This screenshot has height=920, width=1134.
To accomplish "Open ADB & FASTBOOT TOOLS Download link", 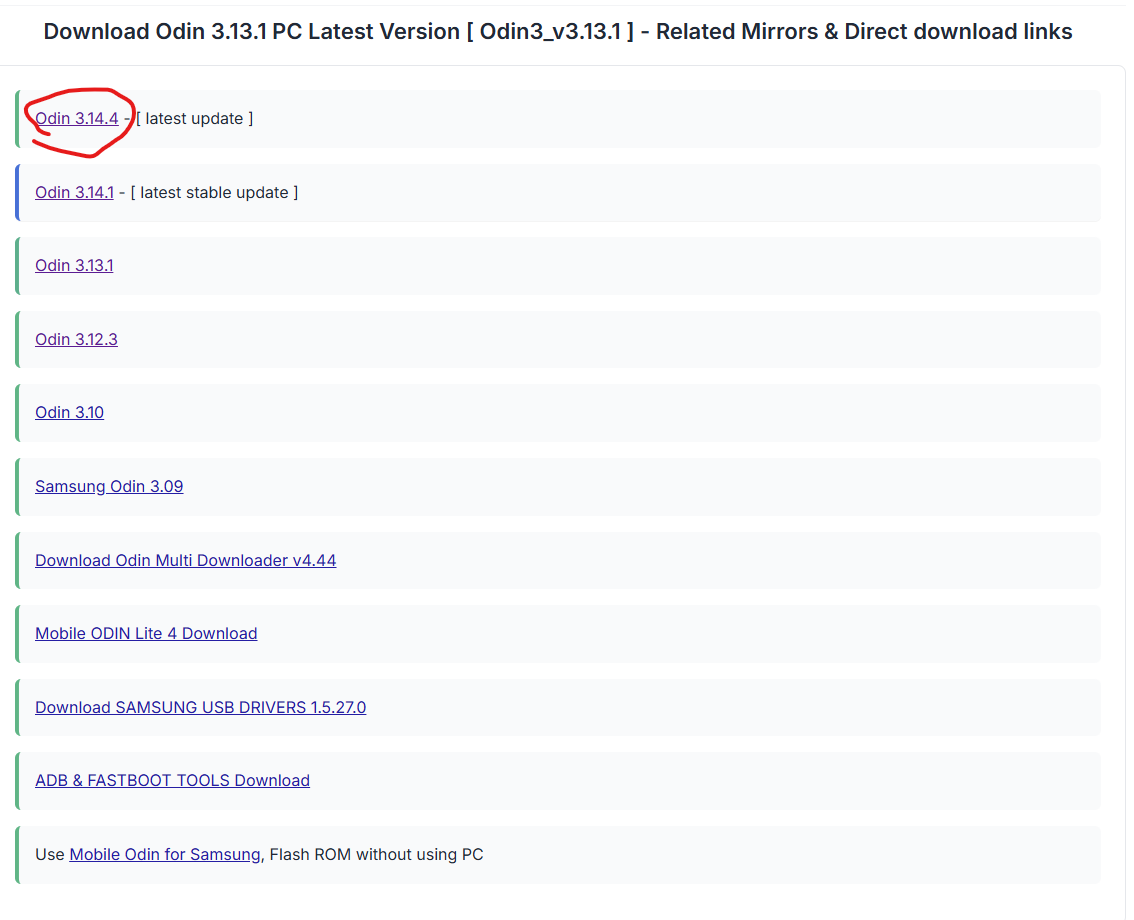I will pyautogui.click(x=172, y=780).
